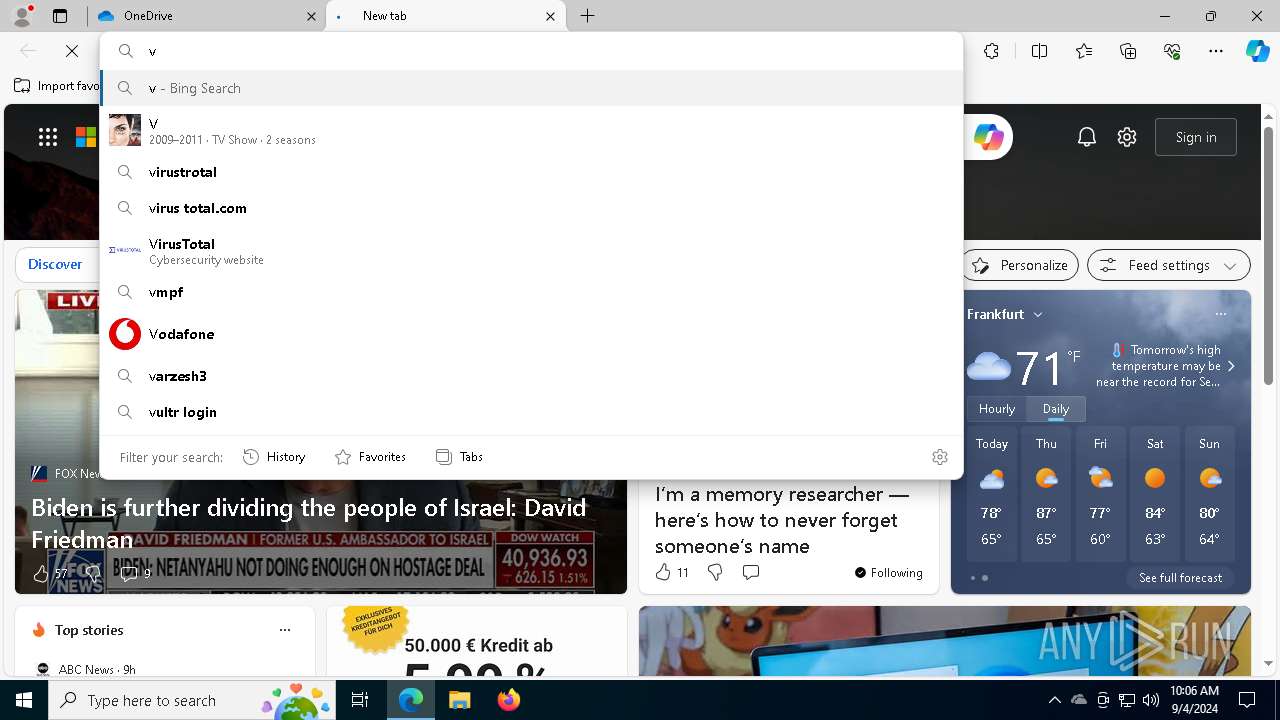Add a new browser tab

588,16
